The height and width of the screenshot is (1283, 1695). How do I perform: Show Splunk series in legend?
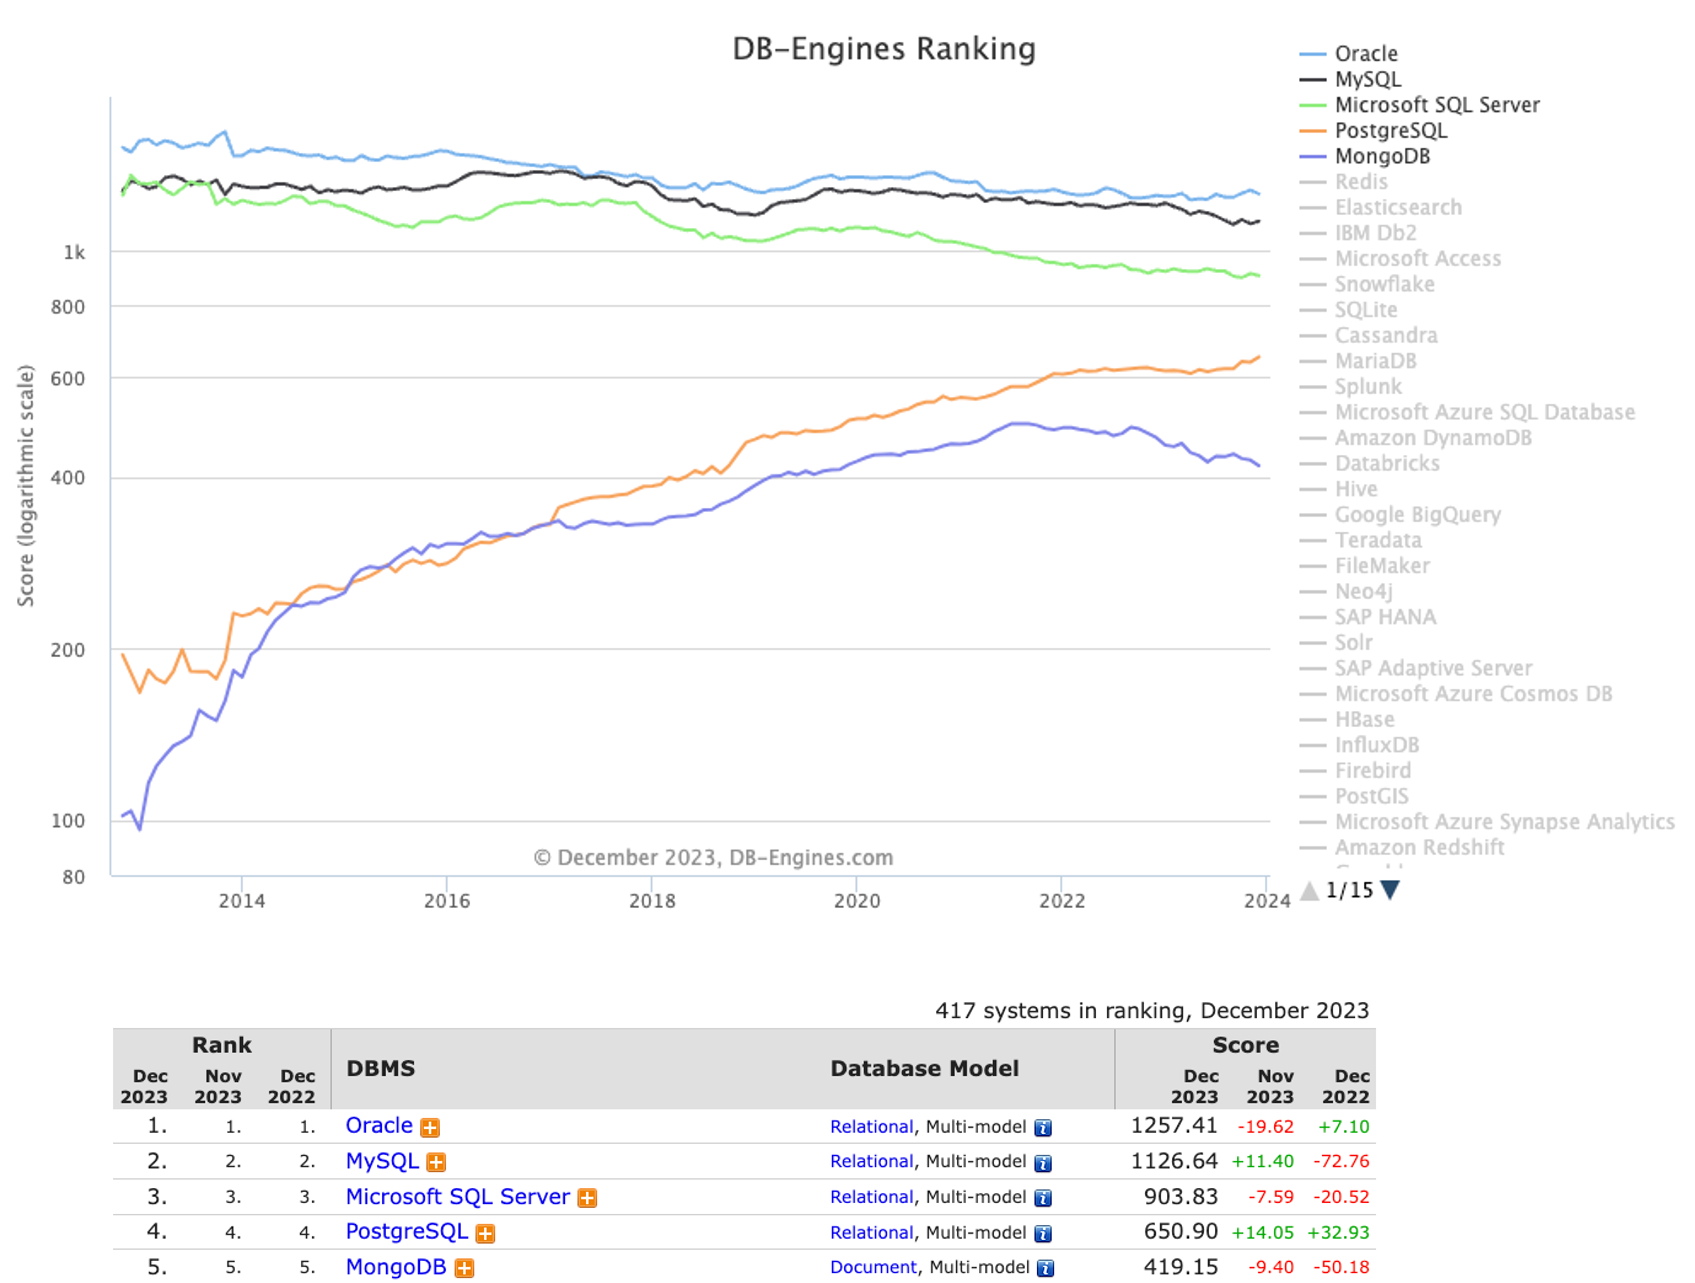(1351, 387)
